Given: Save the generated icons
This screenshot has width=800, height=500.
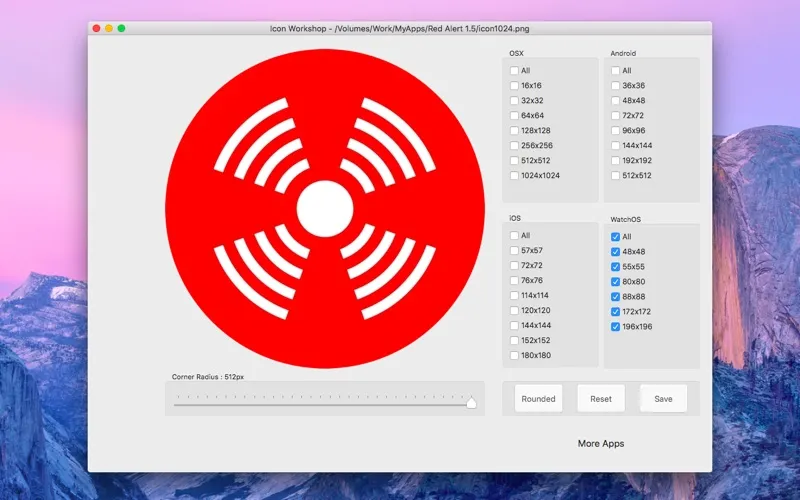Looking at the screenshot, I should 663,398.
